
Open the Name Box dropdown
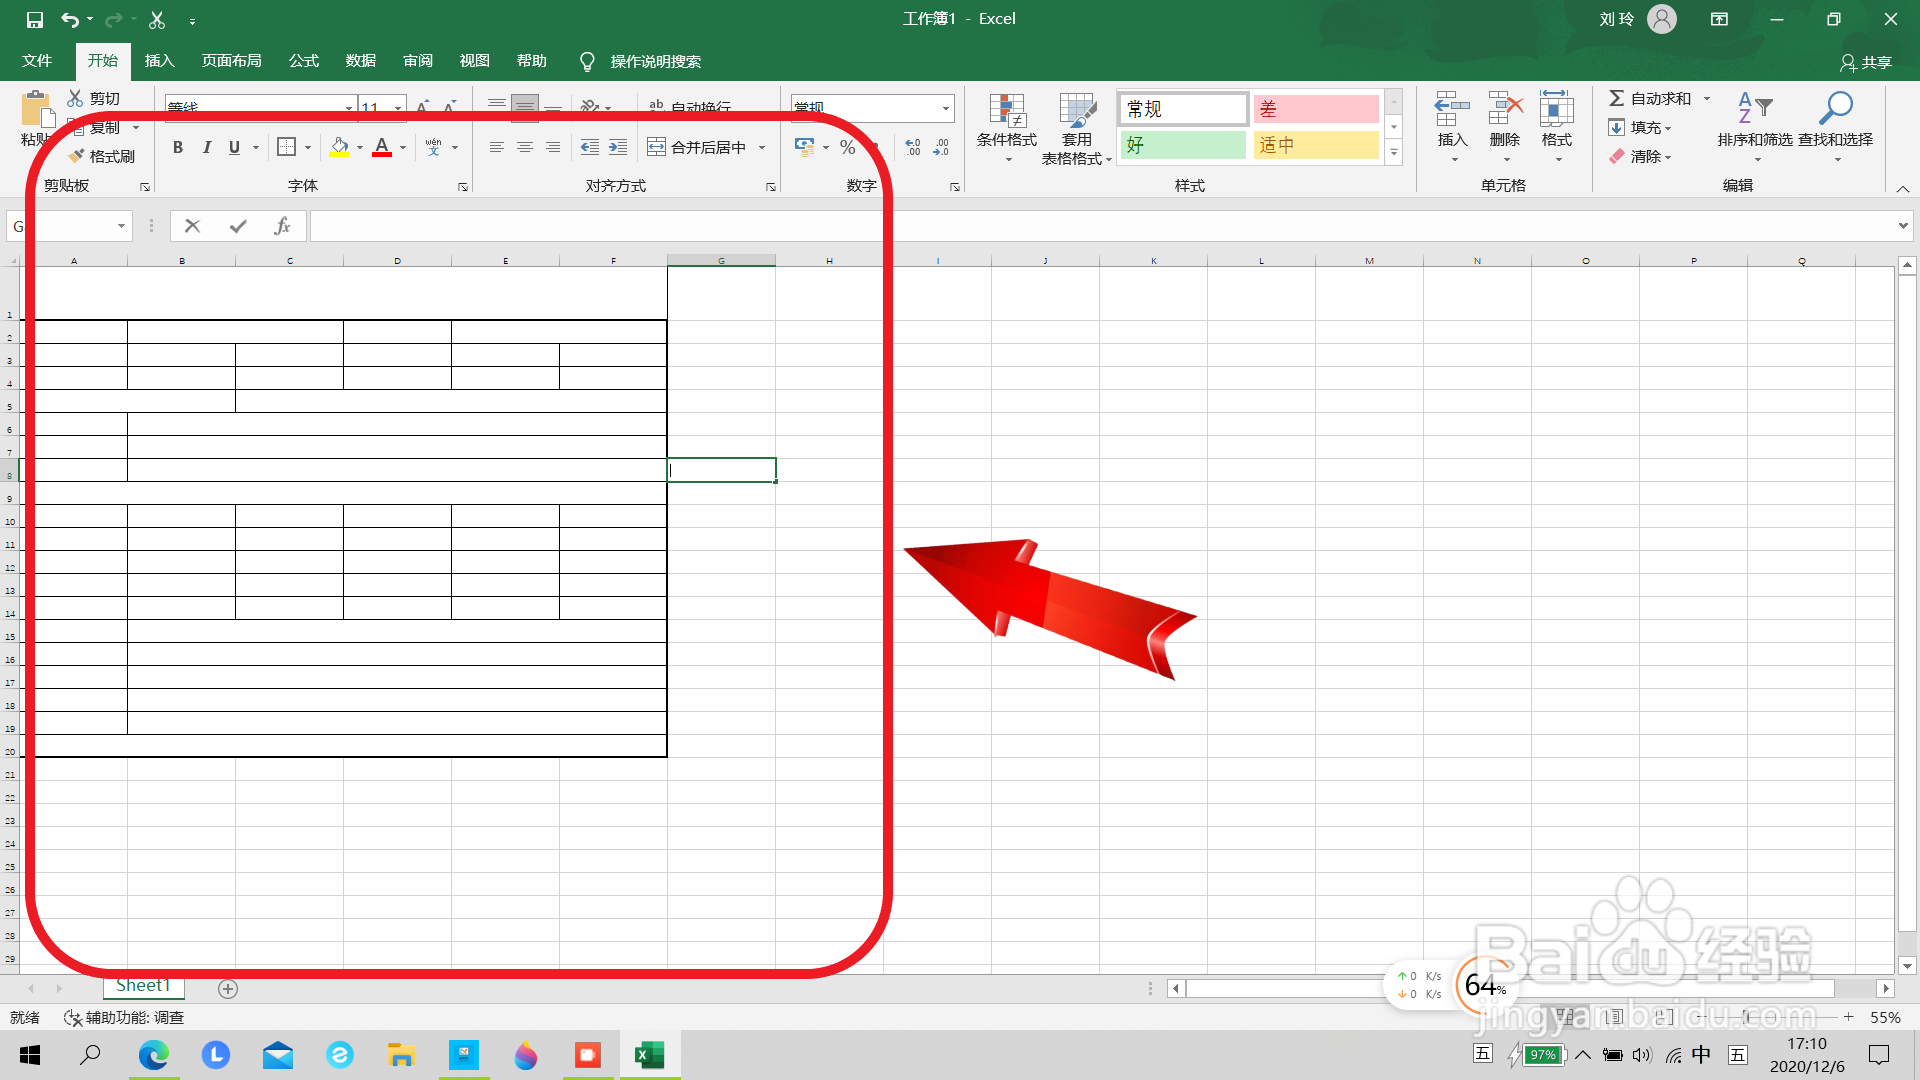coord(121,226)
